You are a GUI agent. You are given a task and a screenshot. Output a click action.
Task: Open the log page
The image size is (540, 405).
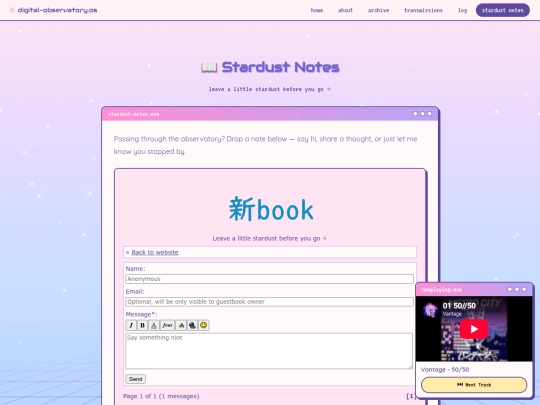[463, 10]
